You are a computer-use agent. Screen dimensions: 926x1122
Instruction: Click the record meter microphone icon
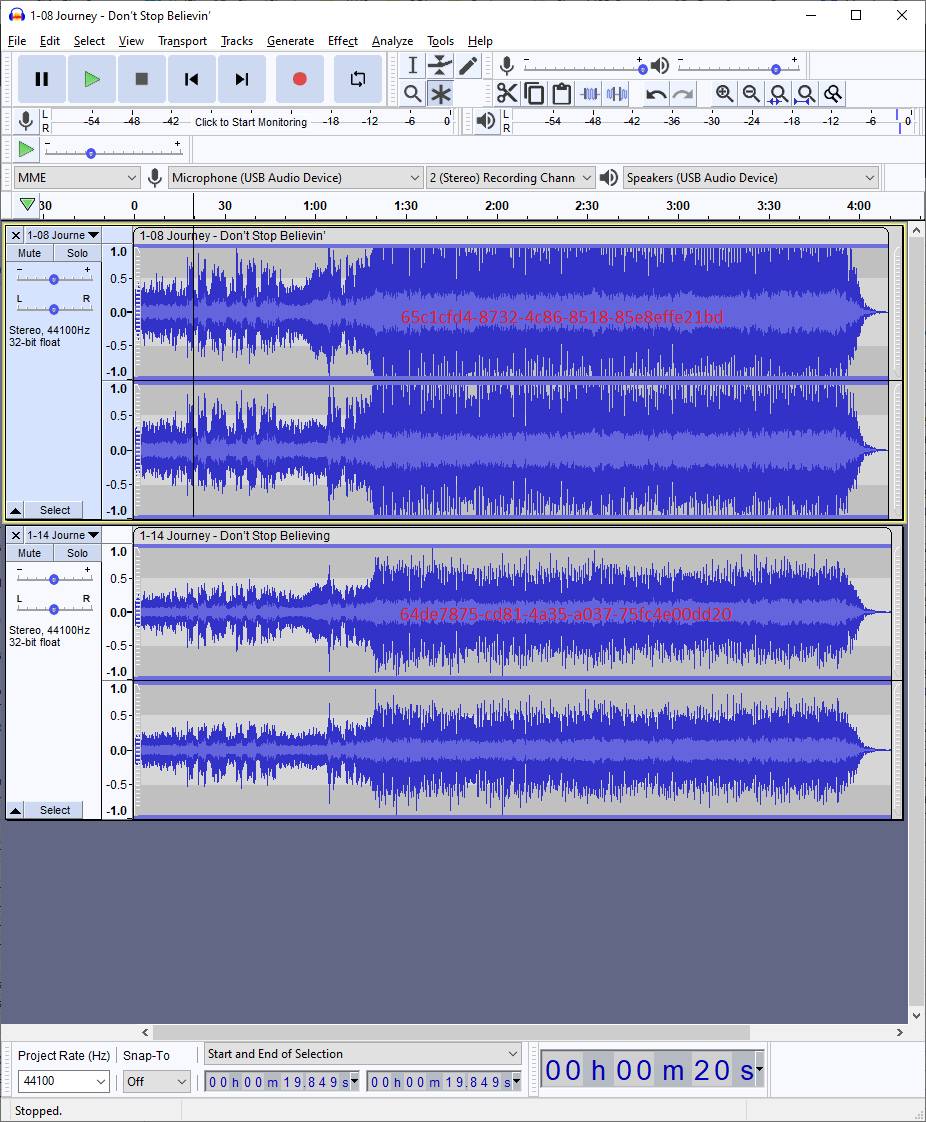(26, 121)
